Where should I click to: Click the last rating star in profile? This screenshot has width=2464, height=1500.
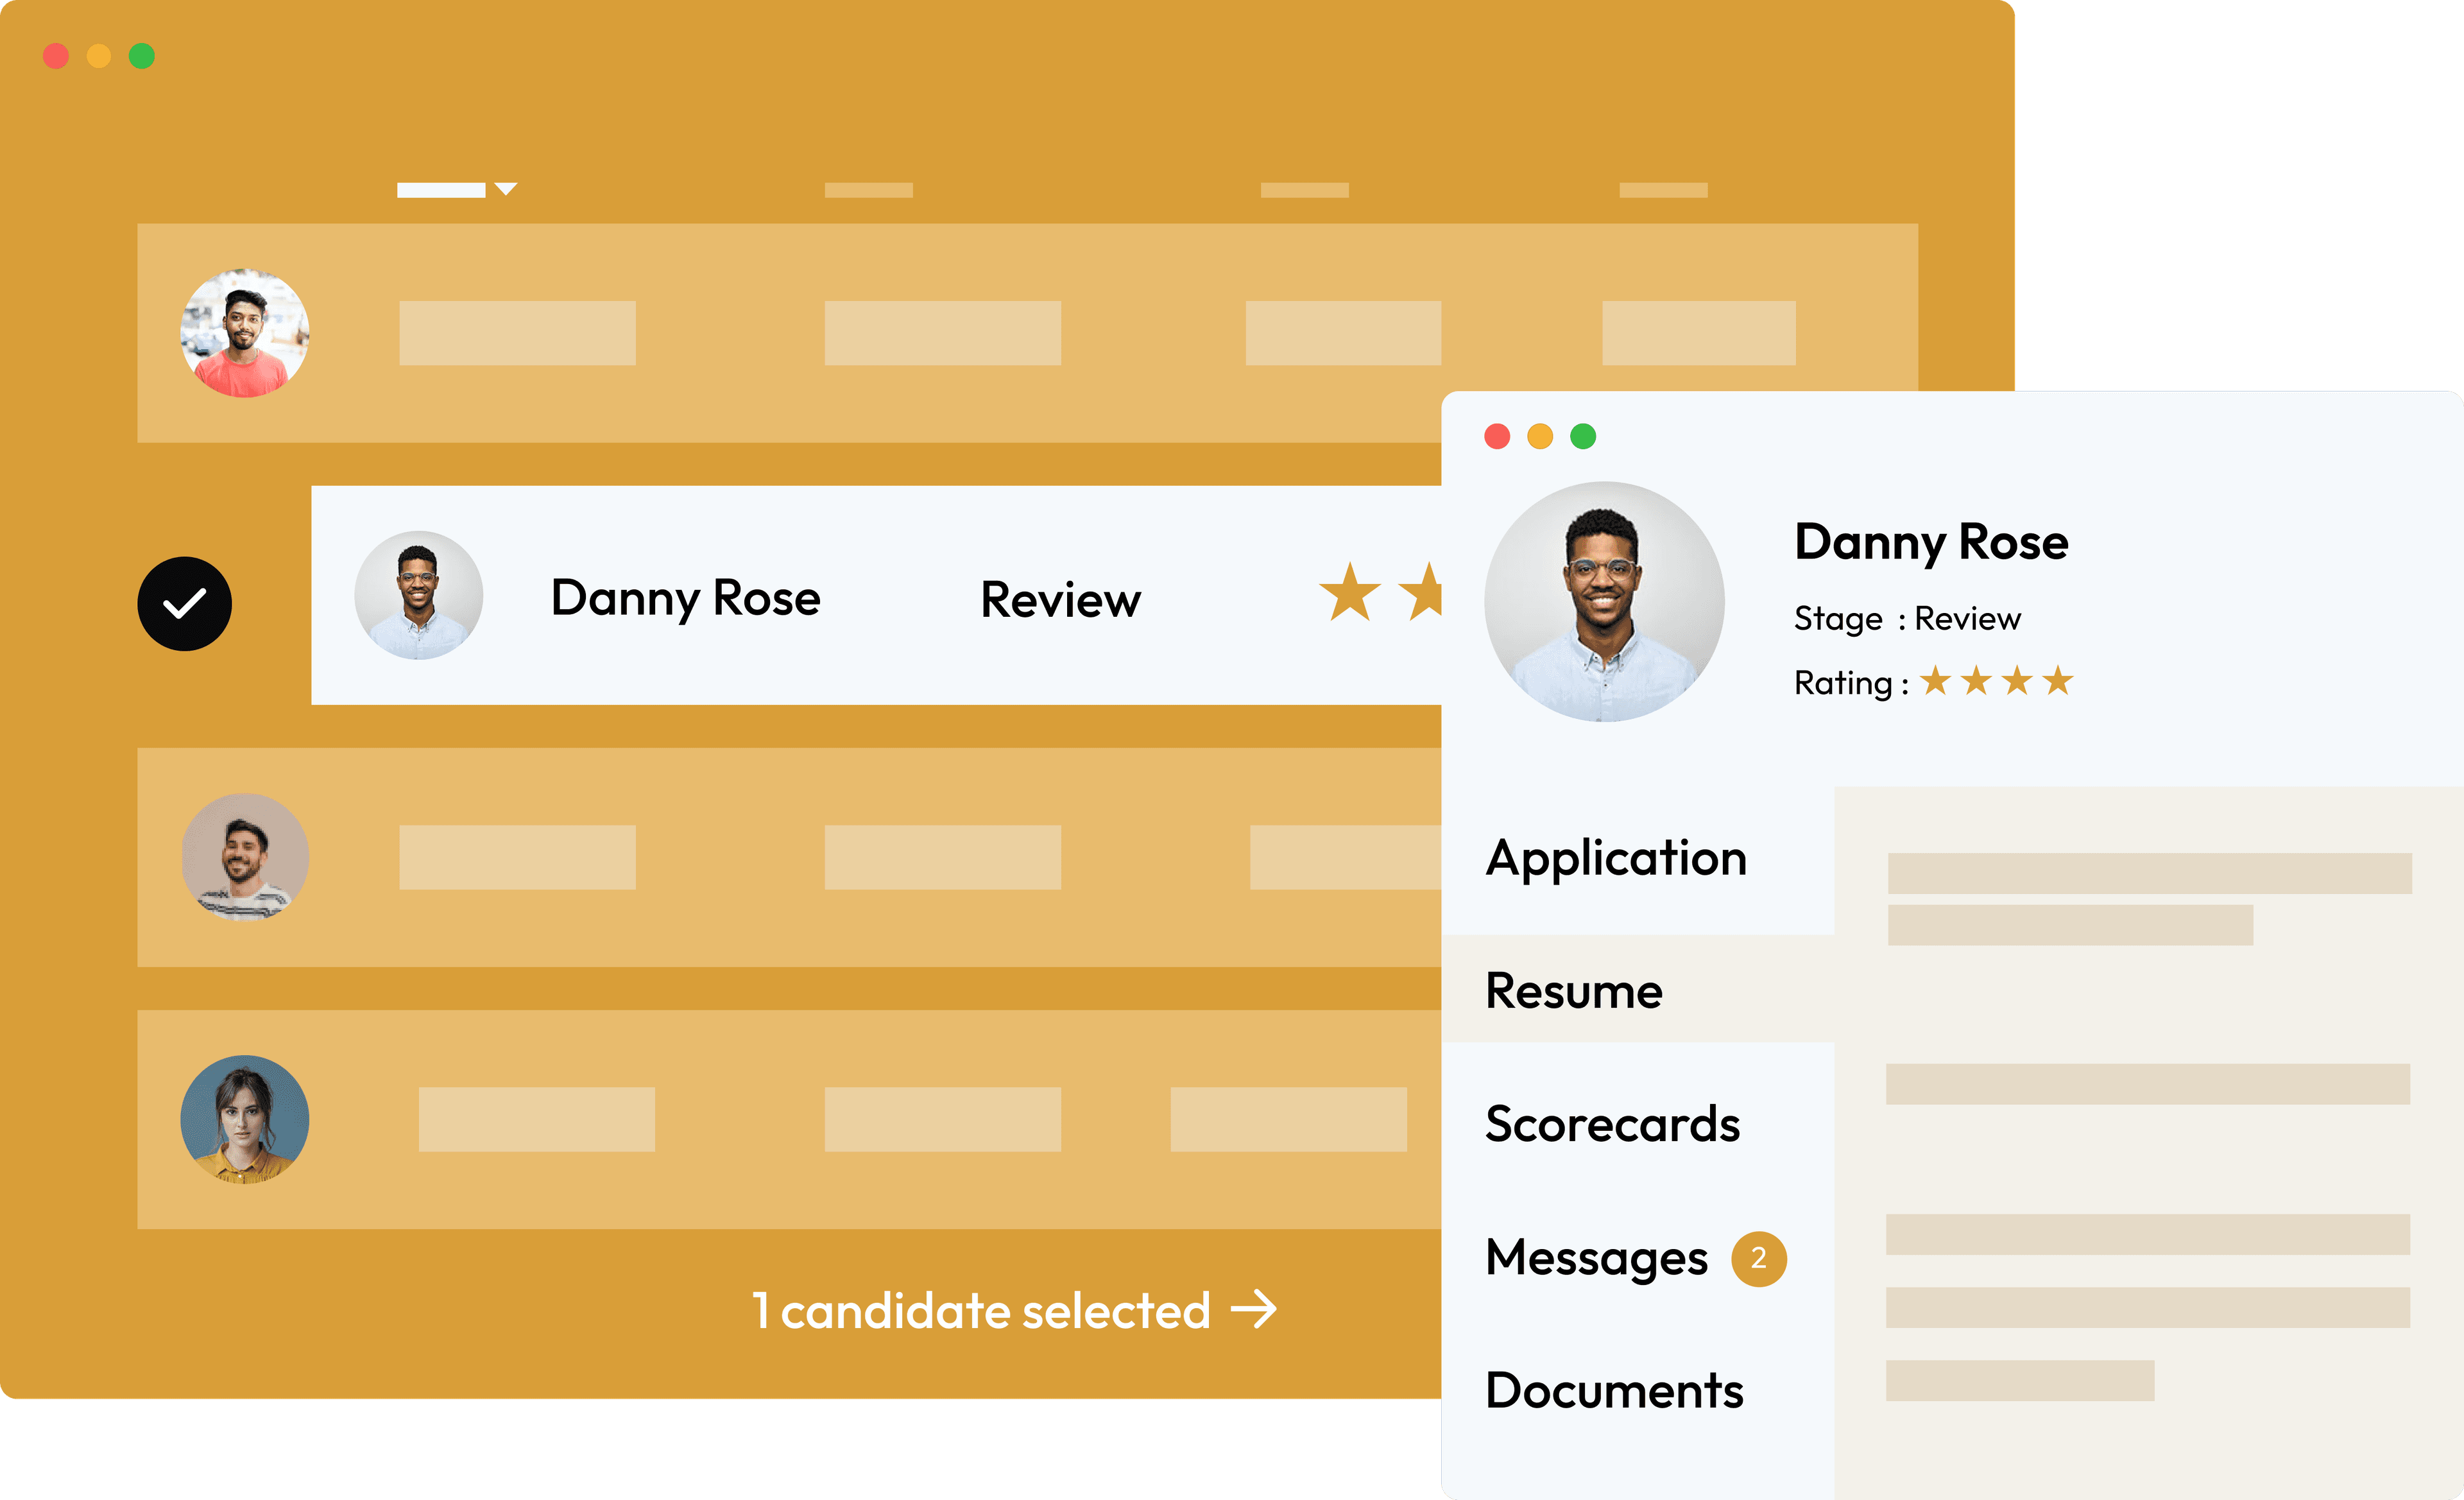[x=2057, y=681]
